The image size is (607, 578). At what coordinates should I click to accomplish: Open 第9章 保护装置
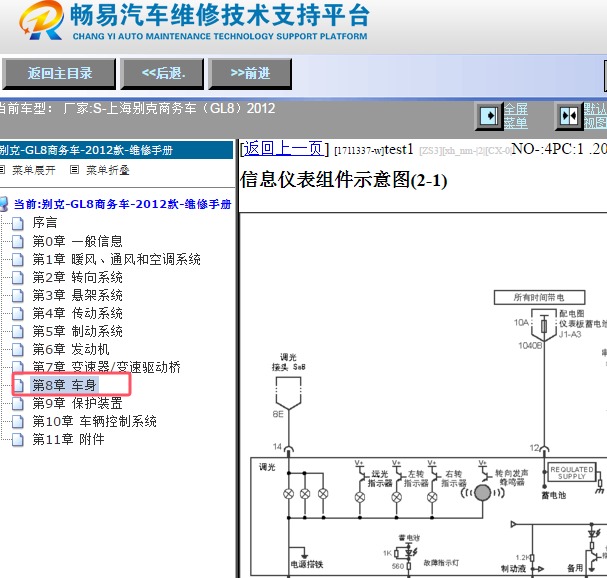[77, 403]
